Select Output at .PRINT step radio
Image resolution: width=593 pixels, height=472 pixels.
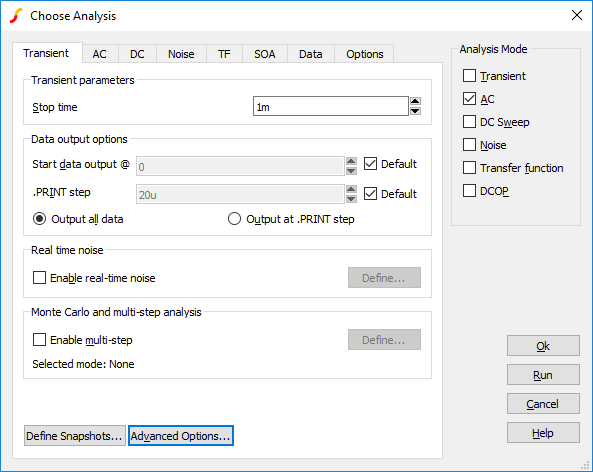234,219
